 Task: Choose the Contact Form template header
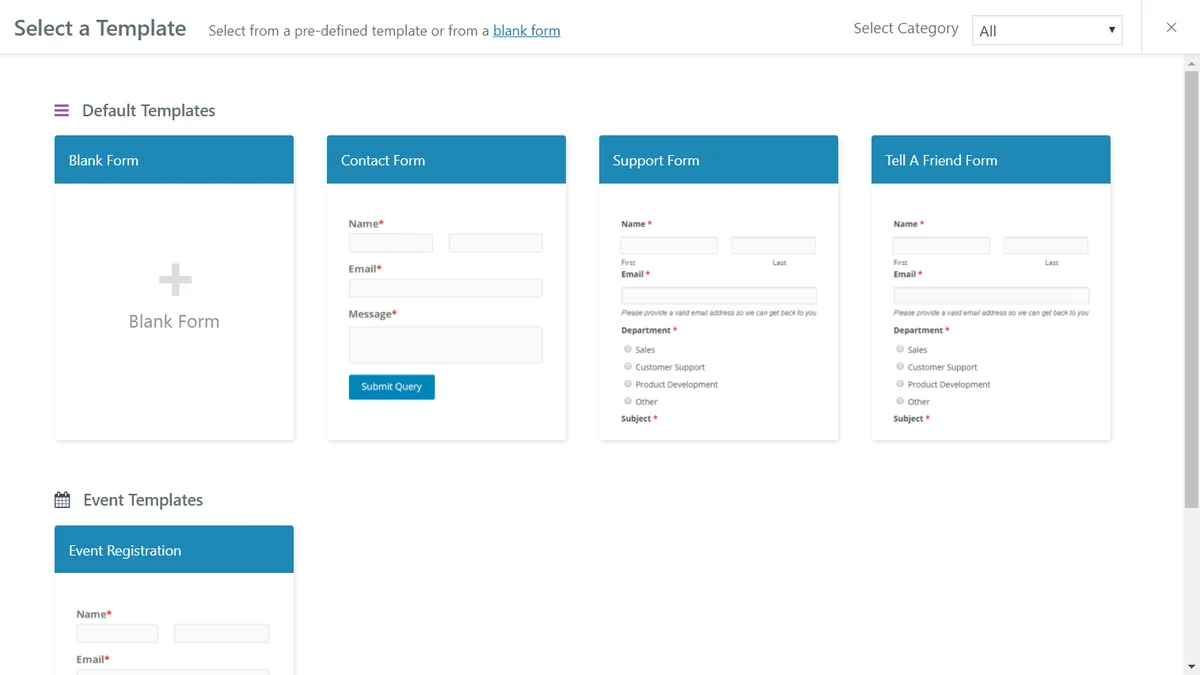[x=446, y=160]
